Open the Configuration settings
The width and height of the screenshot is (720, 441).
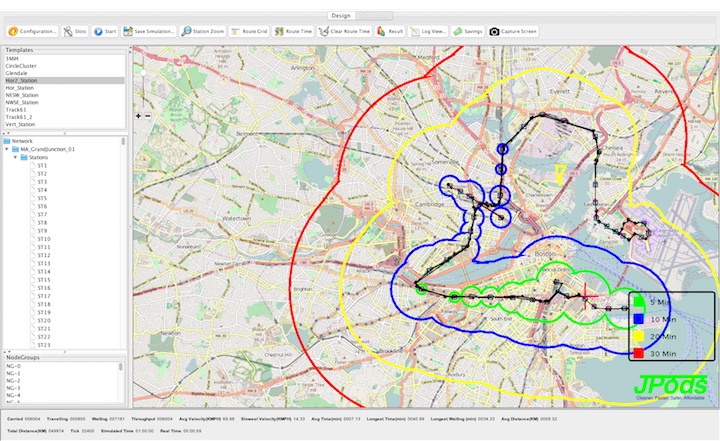point(31,31)
